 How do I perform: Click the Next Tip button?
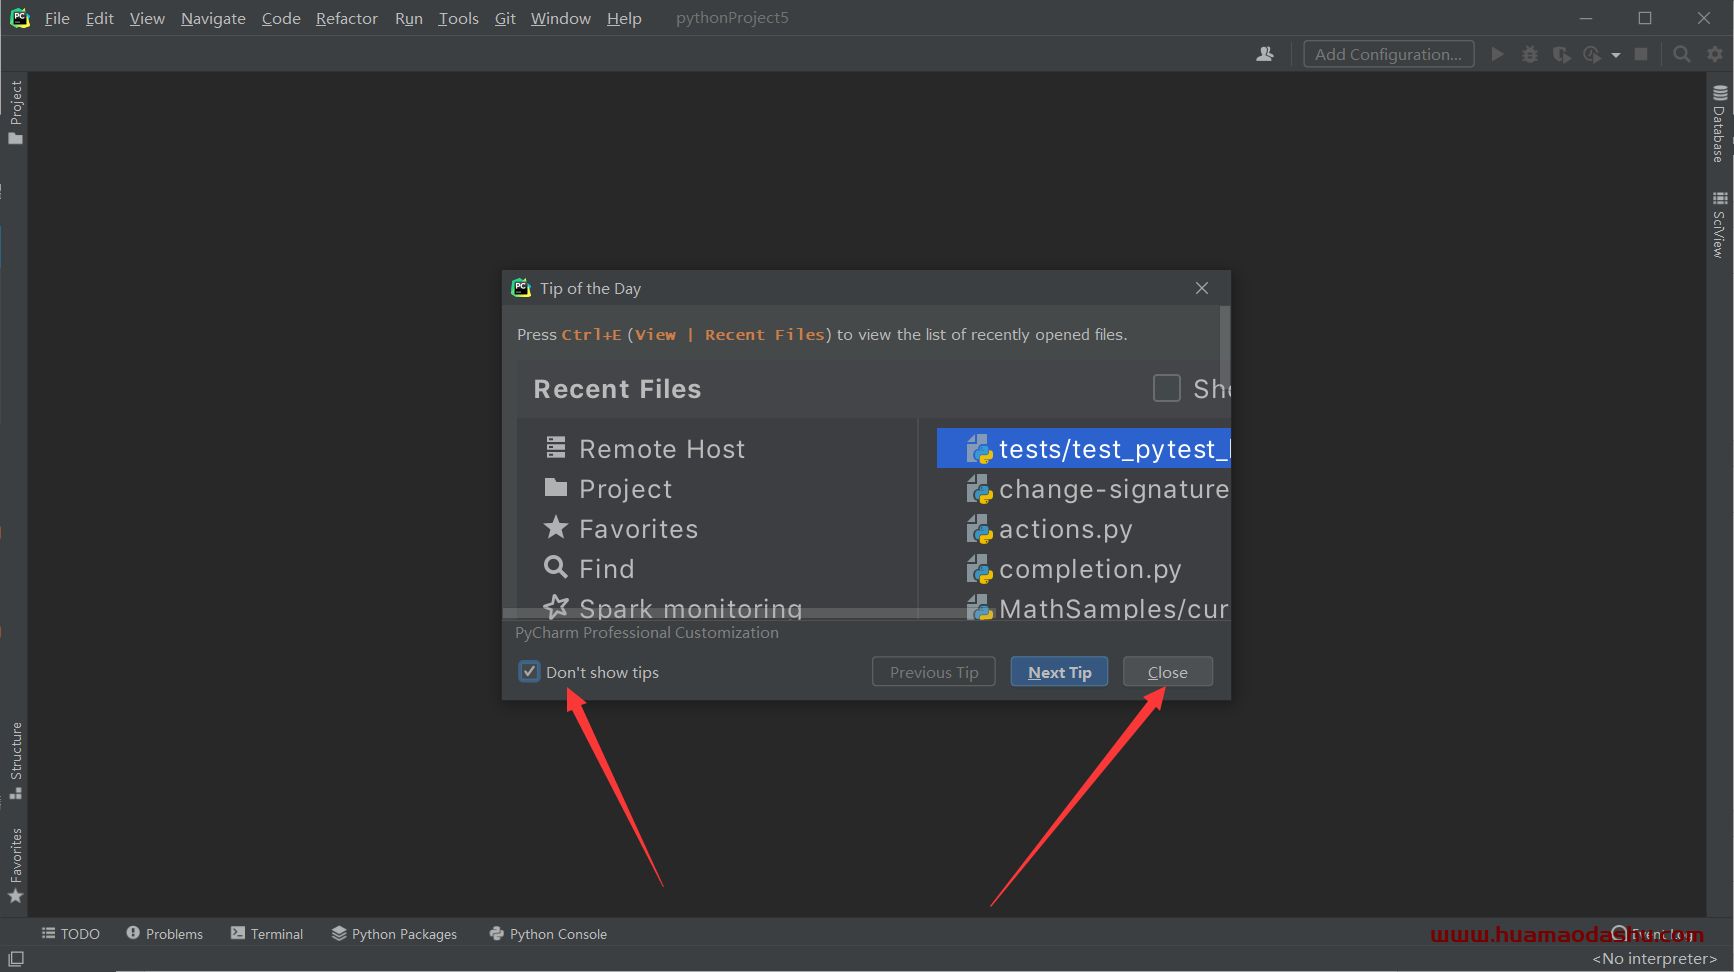[1059, 672]
